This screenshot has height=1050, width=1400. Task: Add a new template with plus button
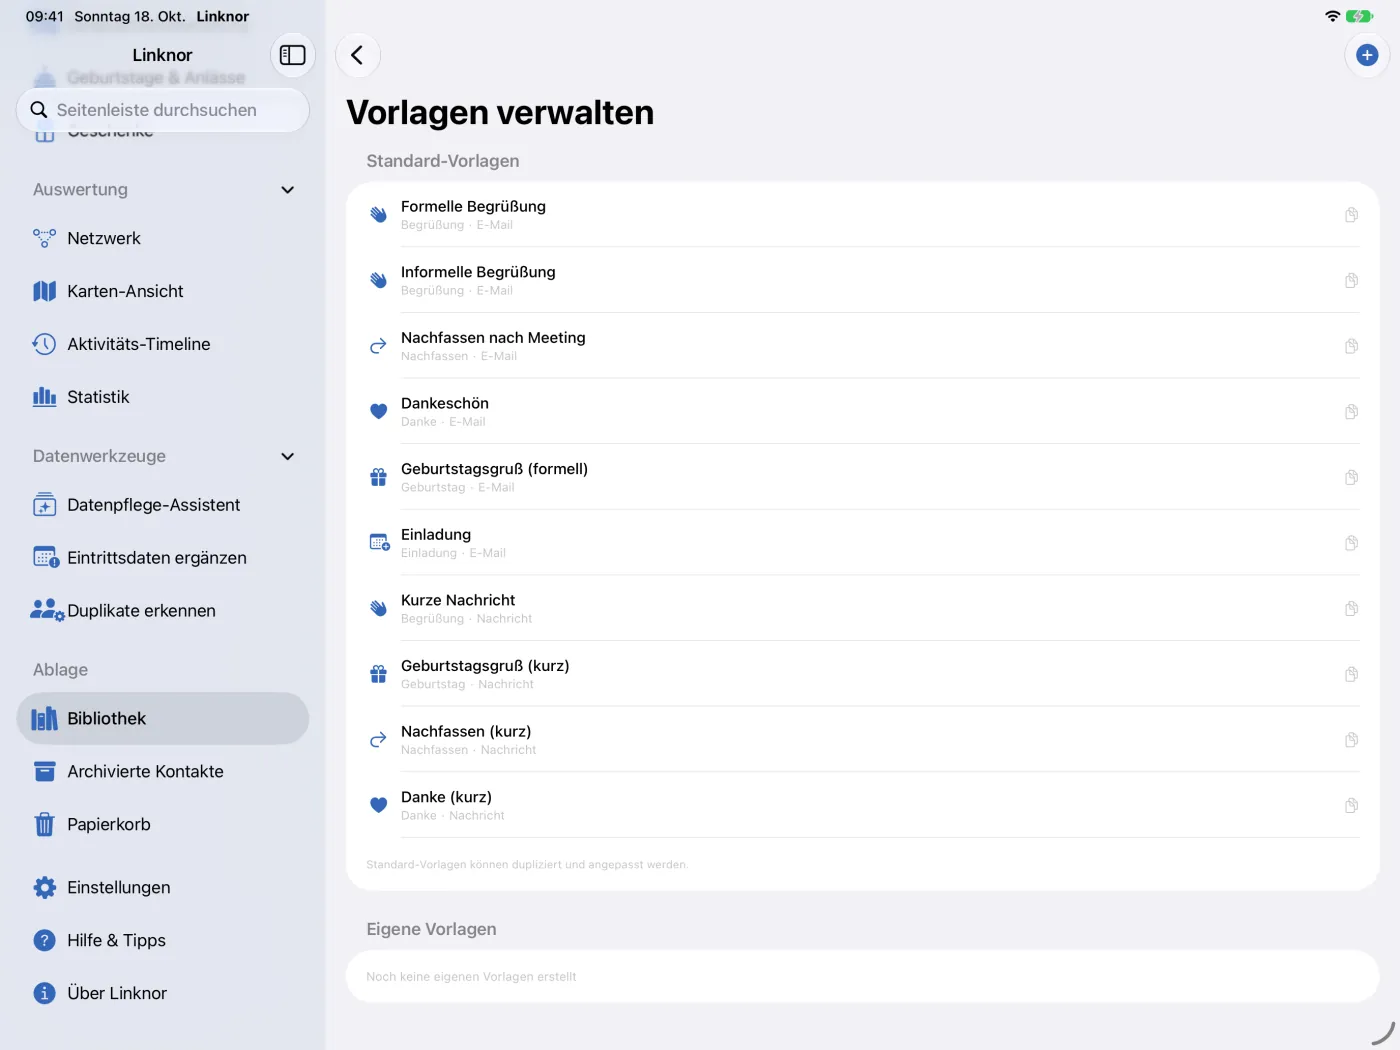click(x=1367, y=55)
